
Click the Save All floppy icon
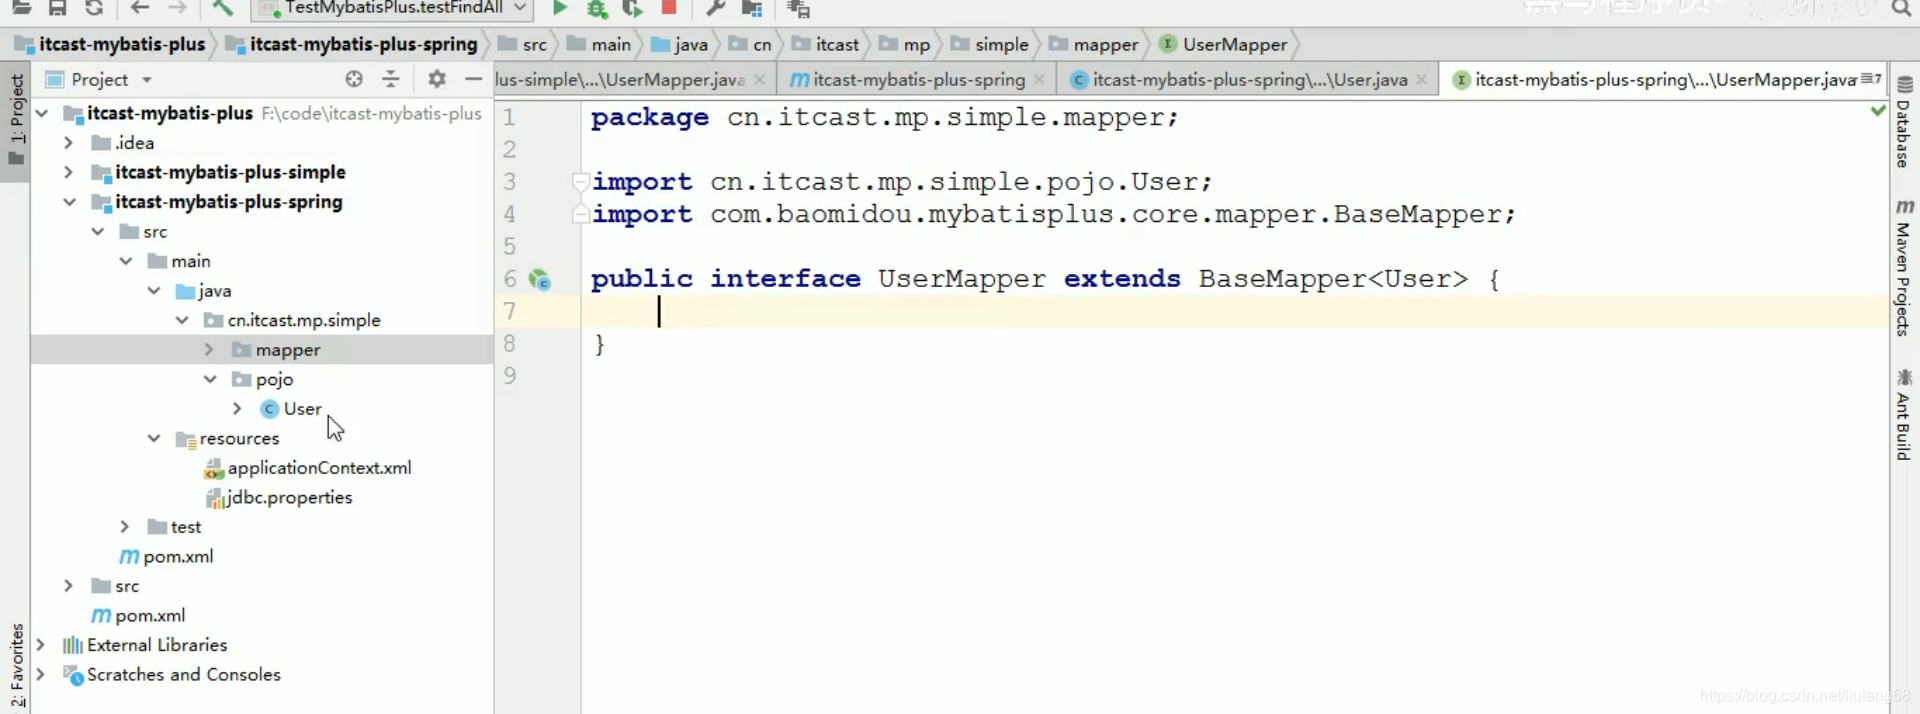[x=57, y=8]
